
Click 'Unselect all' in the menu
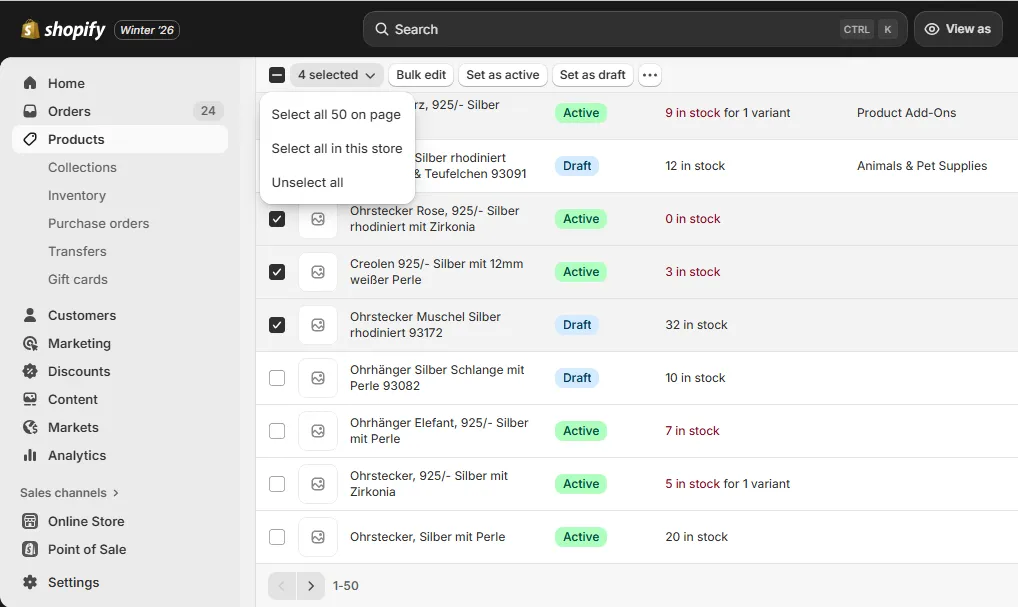point(307,181)
